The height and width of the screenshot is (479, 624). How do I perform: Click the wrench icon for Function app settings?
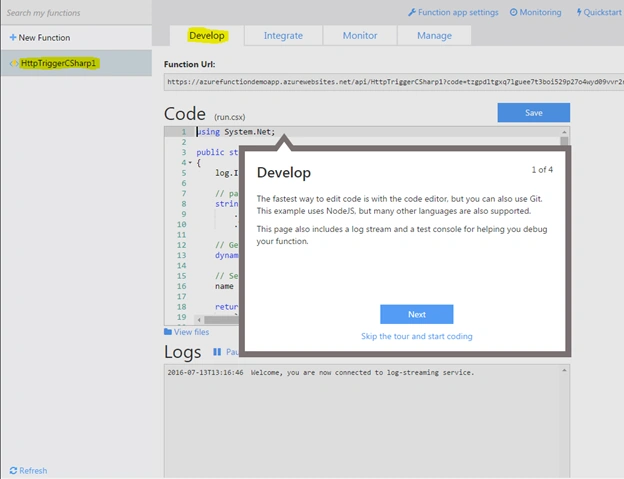click(412, 12)
